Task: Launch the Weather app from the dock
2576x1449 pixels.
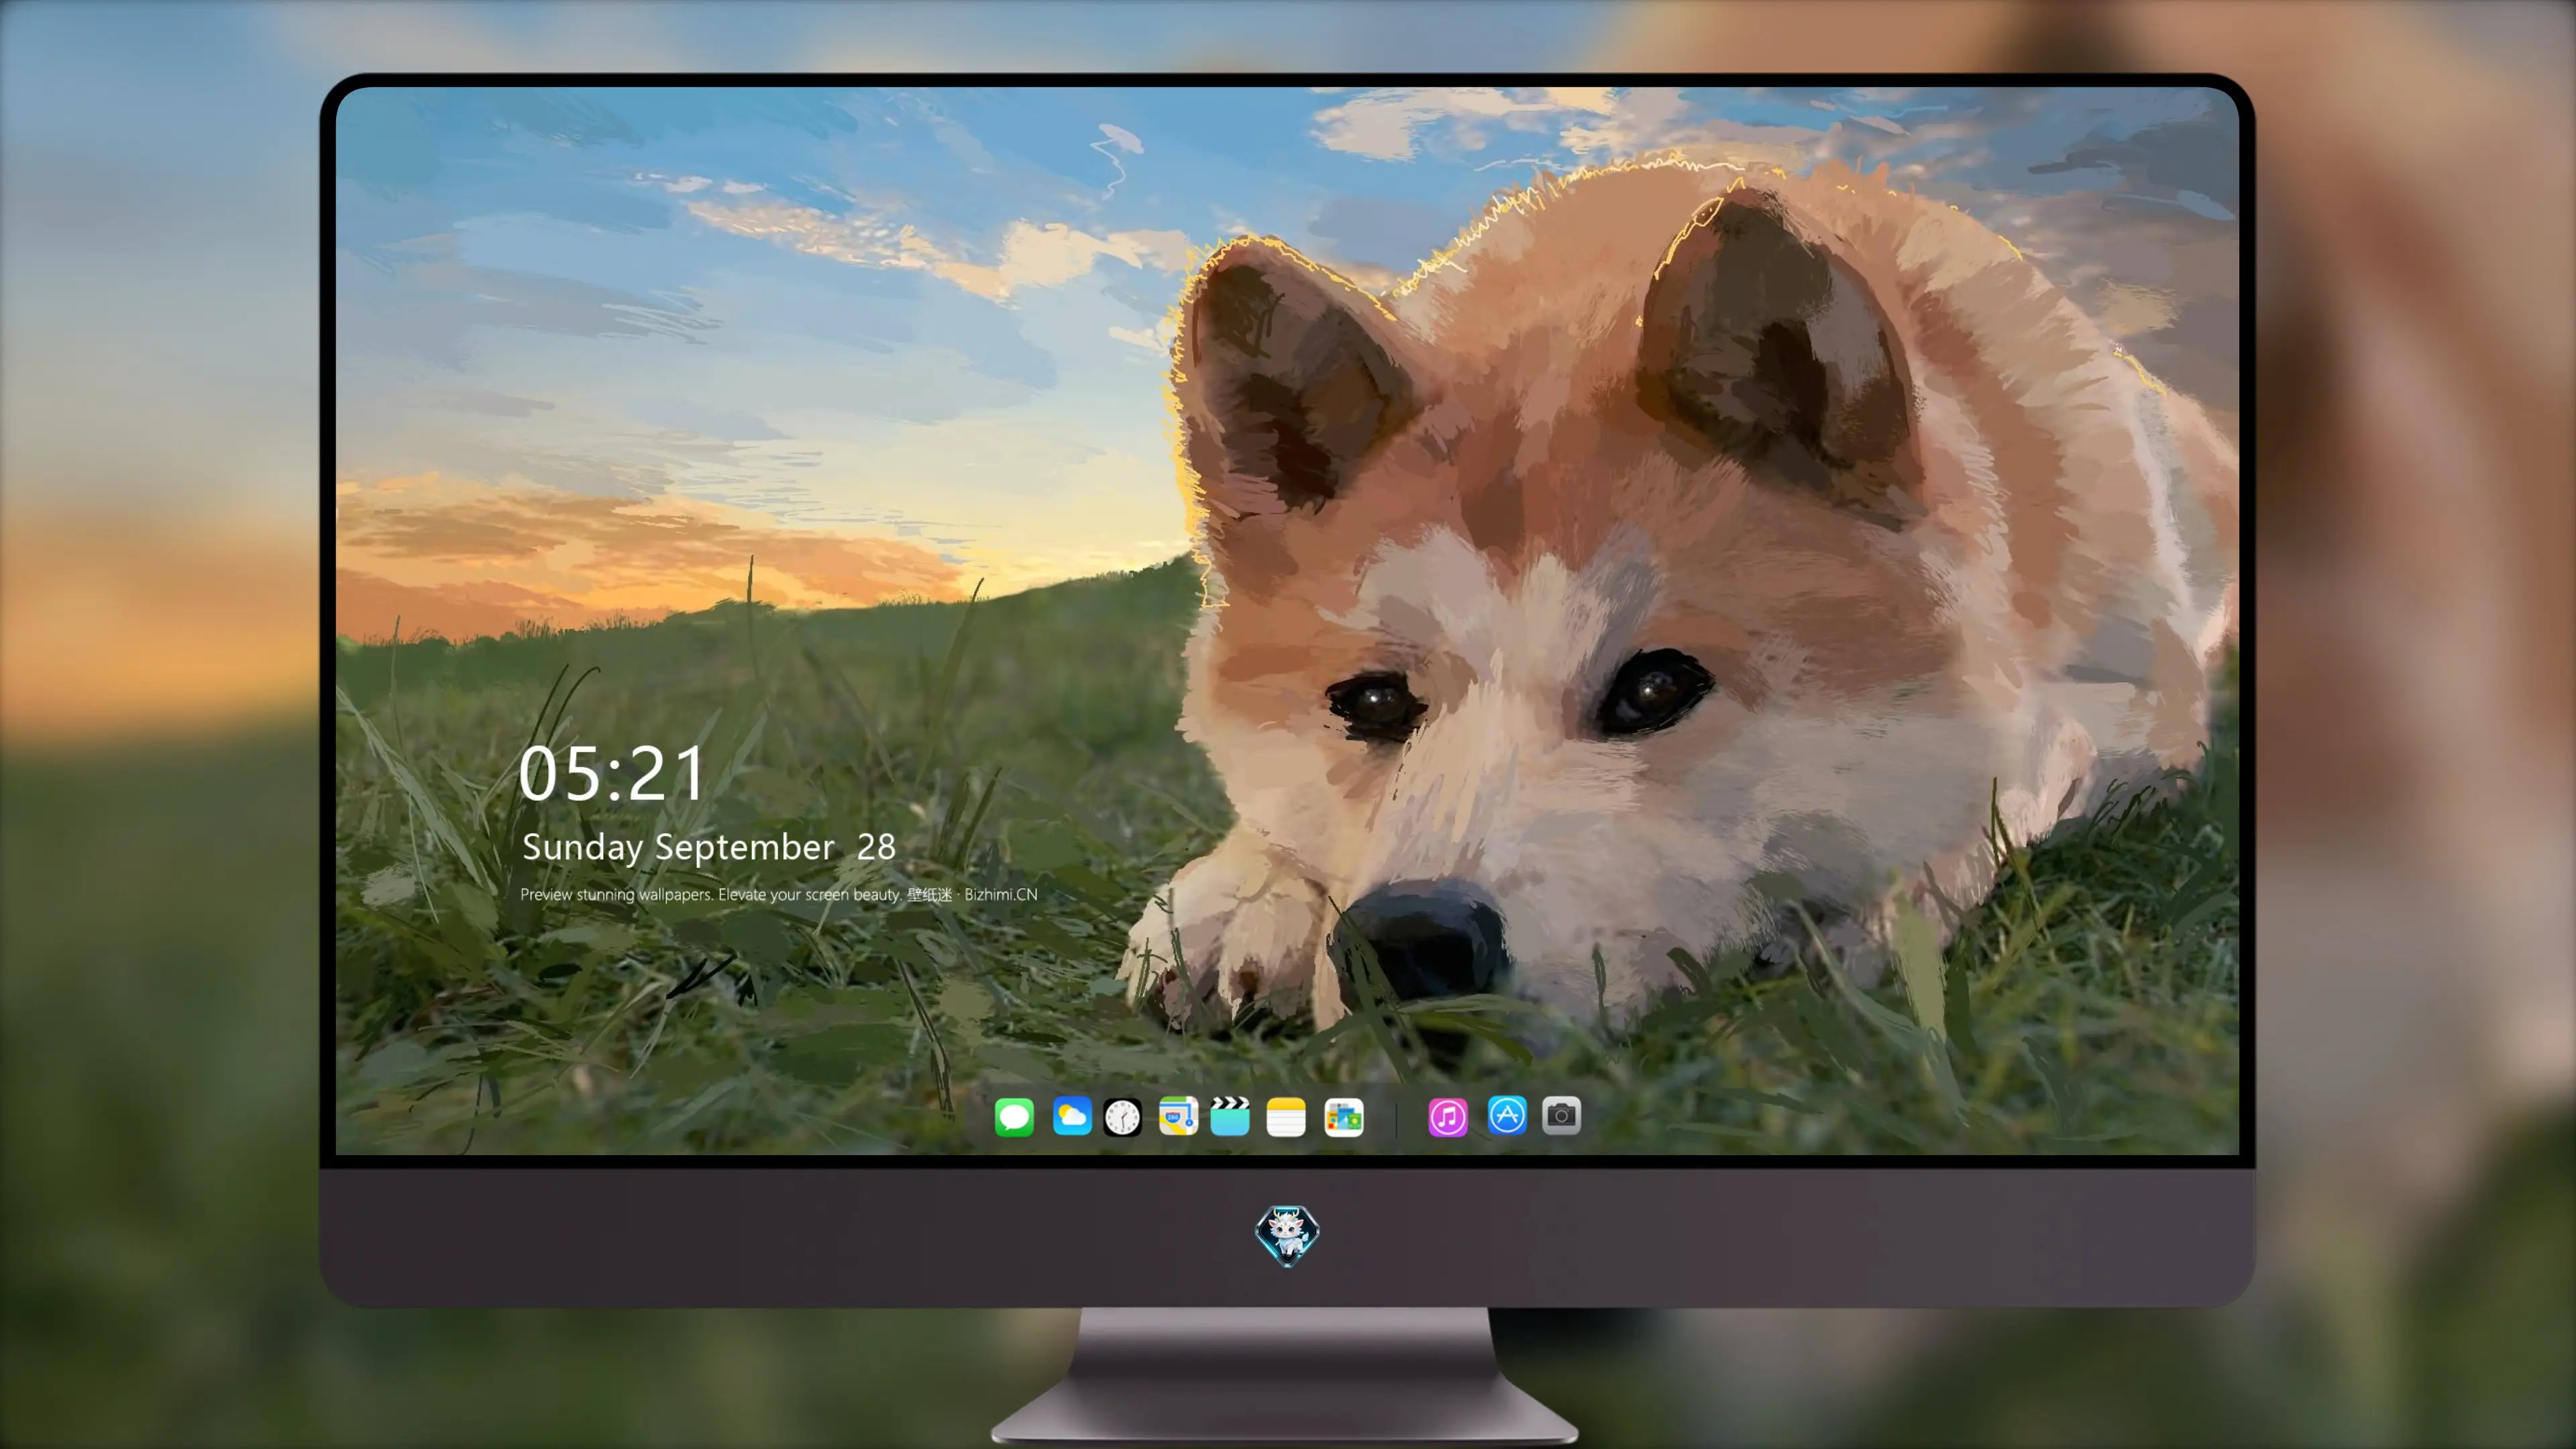Action: pos(1072,1116)
